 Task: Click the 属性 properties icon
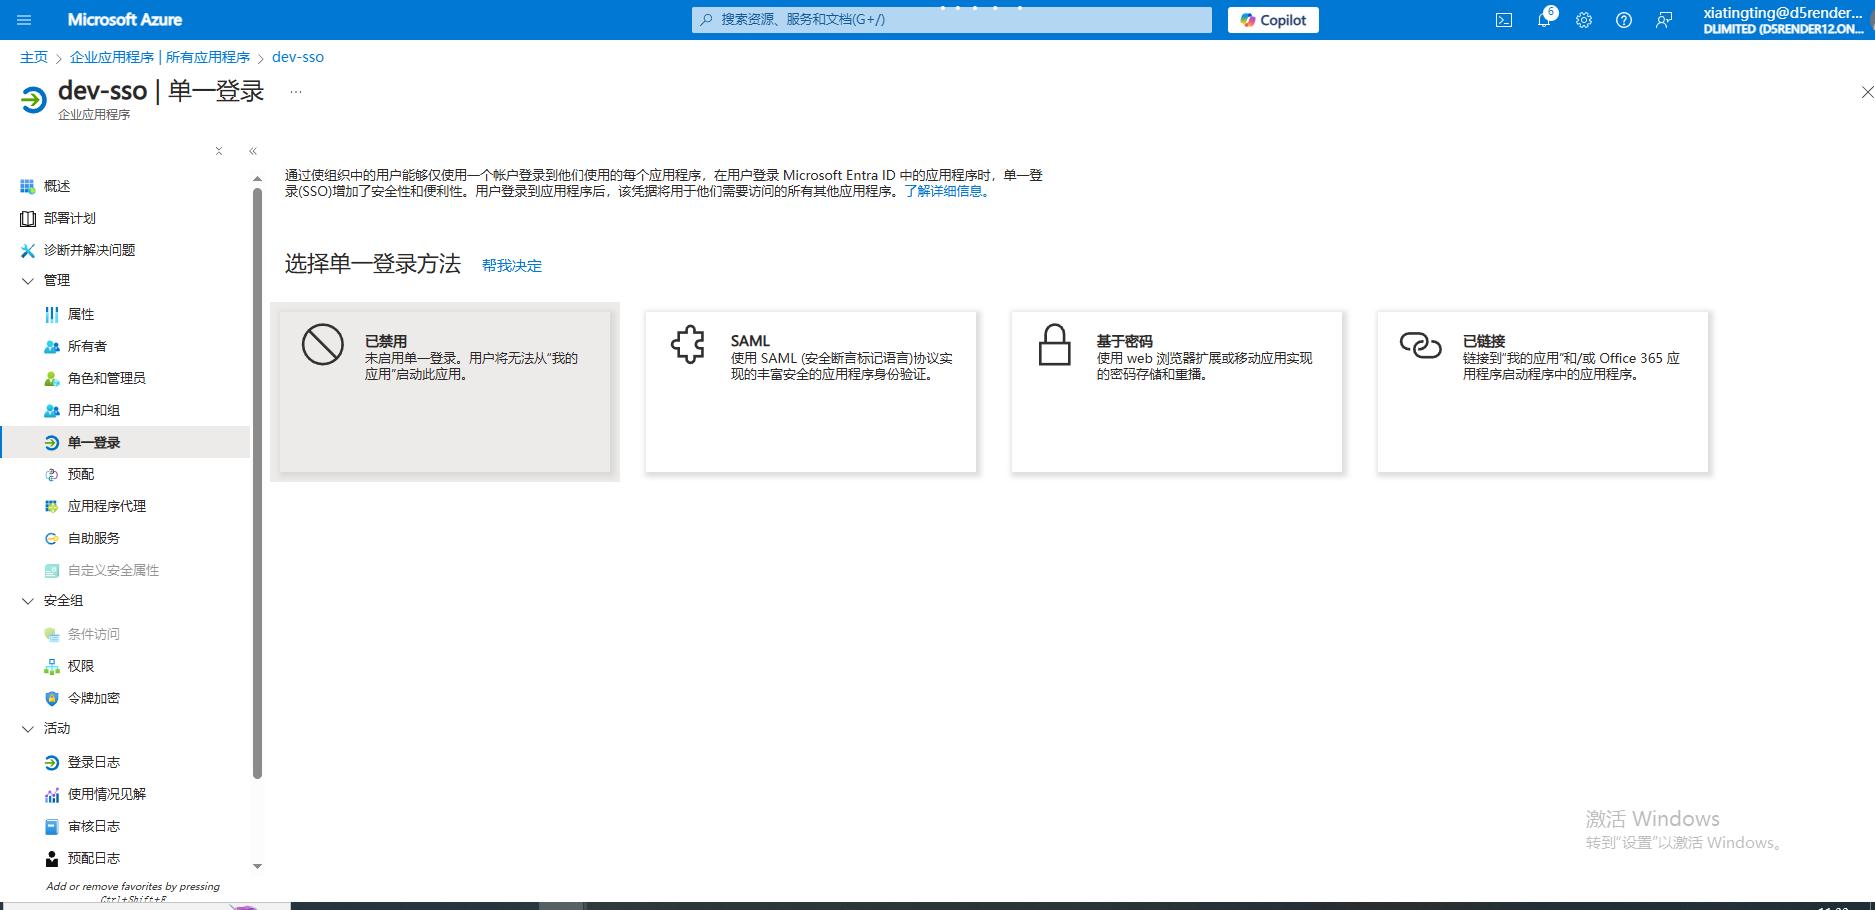pyautogui.click(x=52, y=315)
